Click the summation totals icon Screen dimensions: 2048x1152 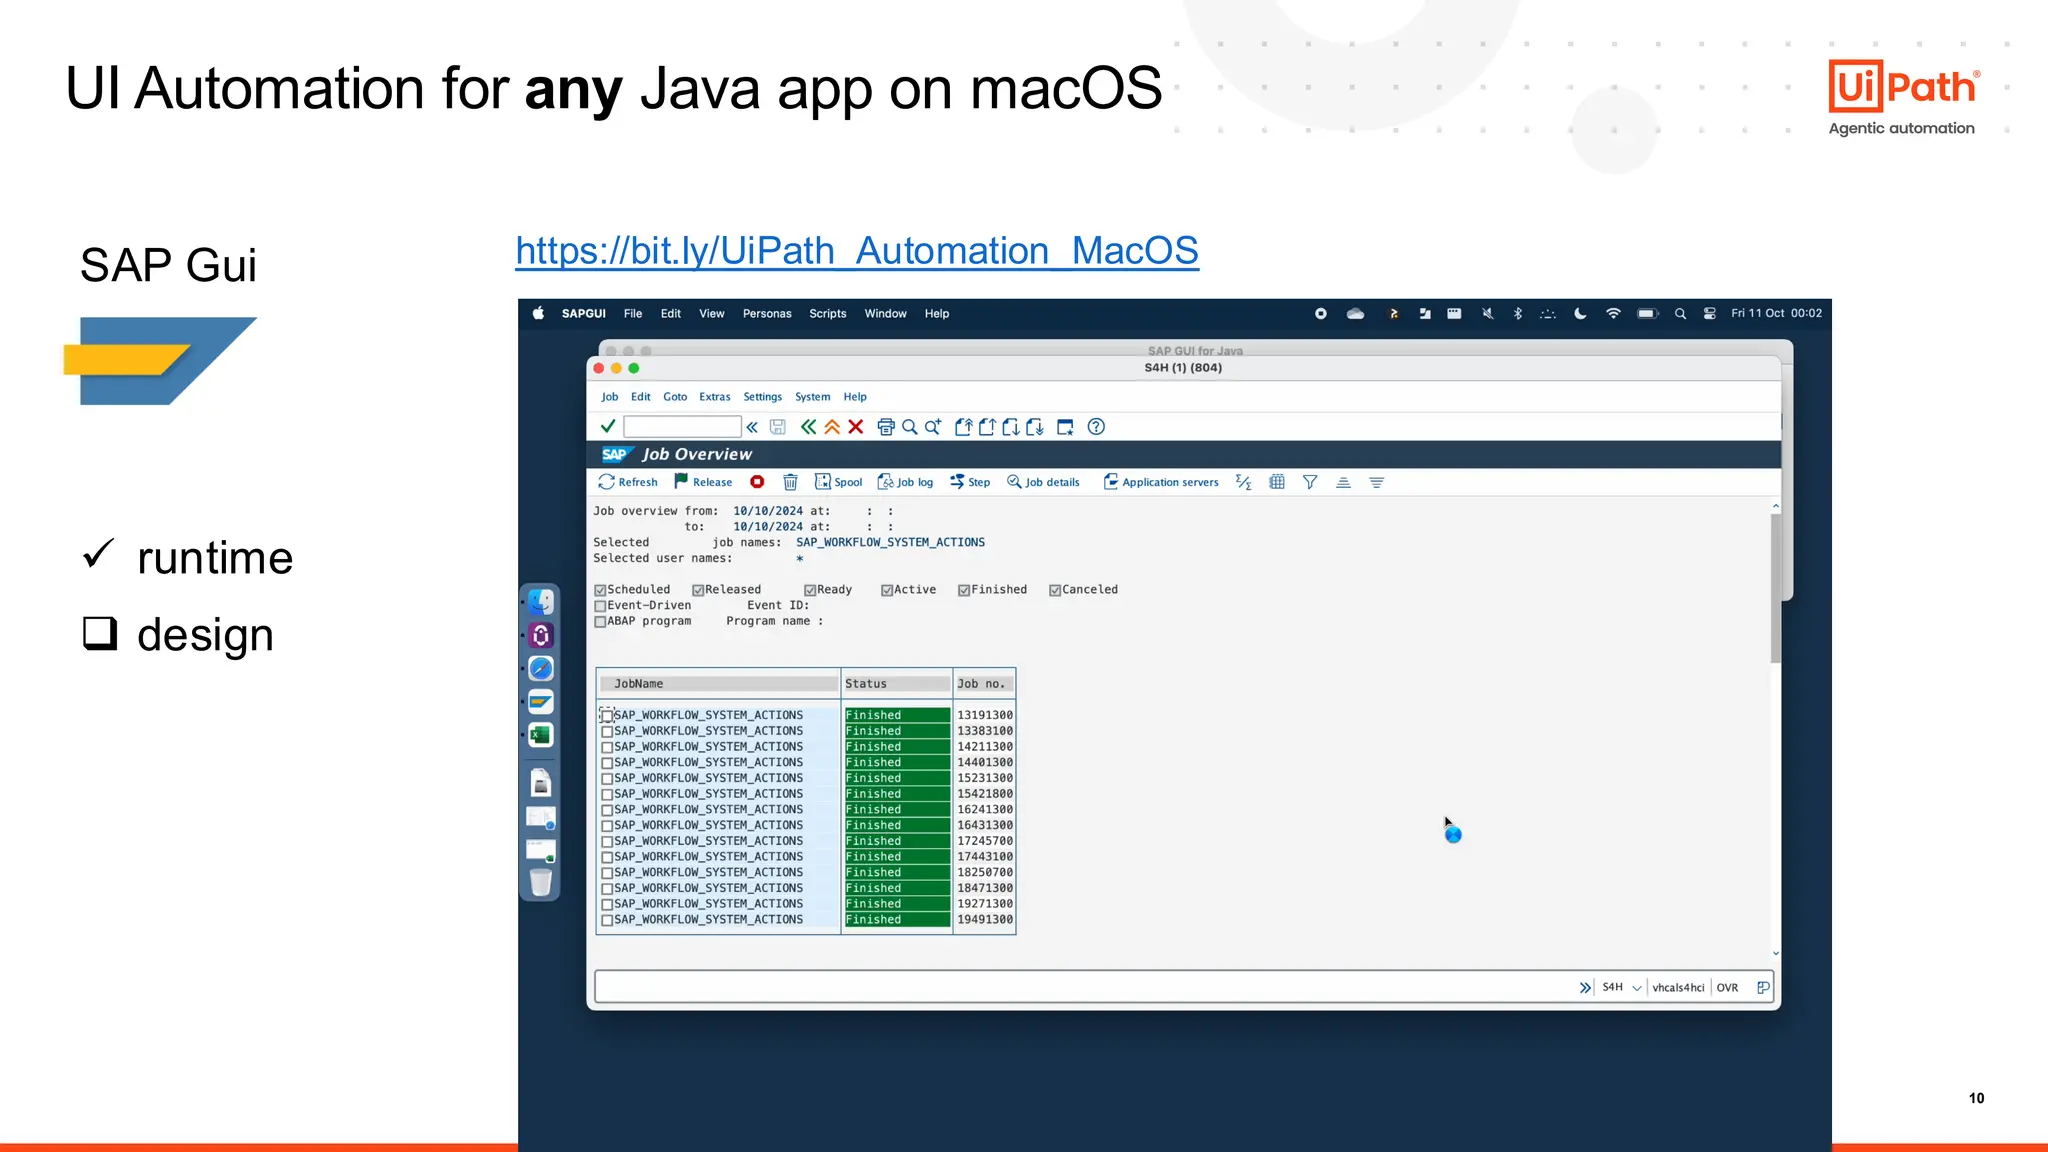1243,482
